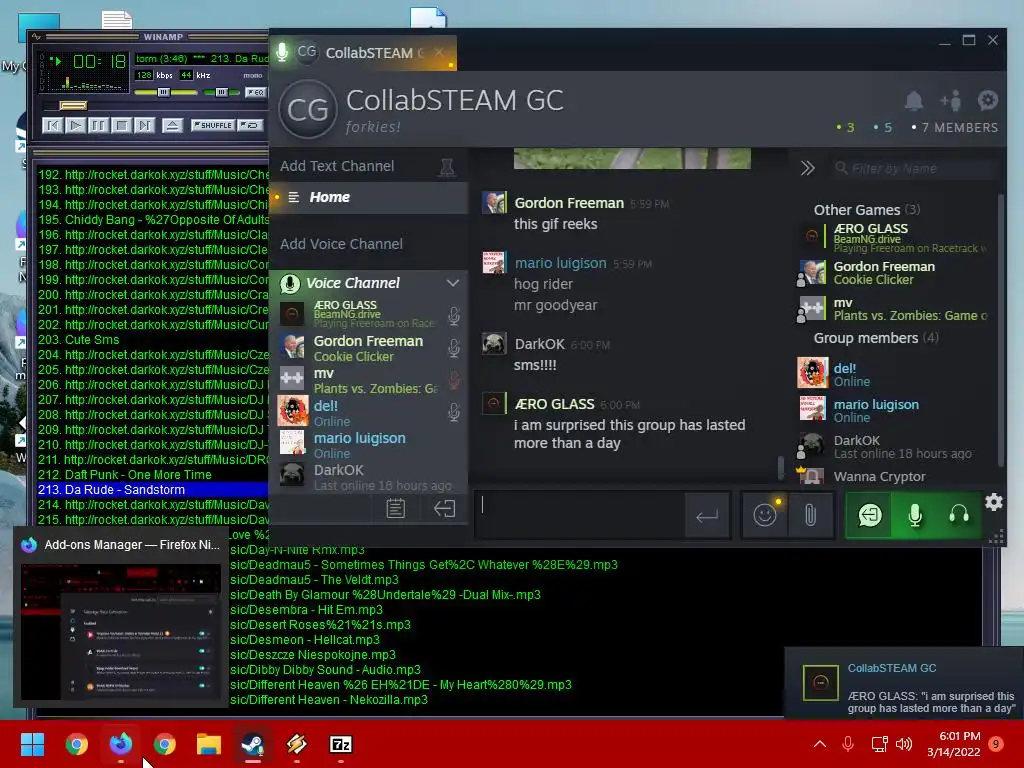The width and height of the screenshot is (1024, 768).
Task: Open 7-Zip from the taskbar
Action: click(x=341, y=744)
